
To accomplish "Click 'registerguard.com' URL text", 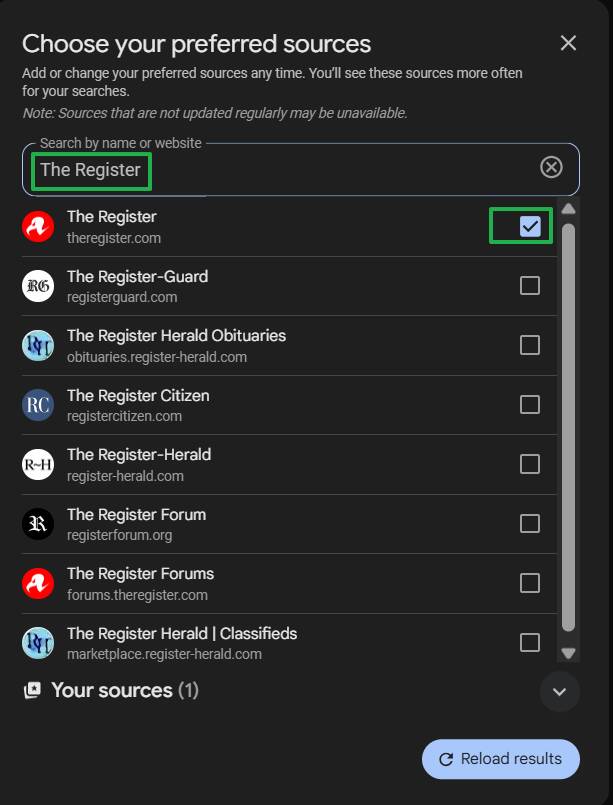I will click(x=122, y=297).
